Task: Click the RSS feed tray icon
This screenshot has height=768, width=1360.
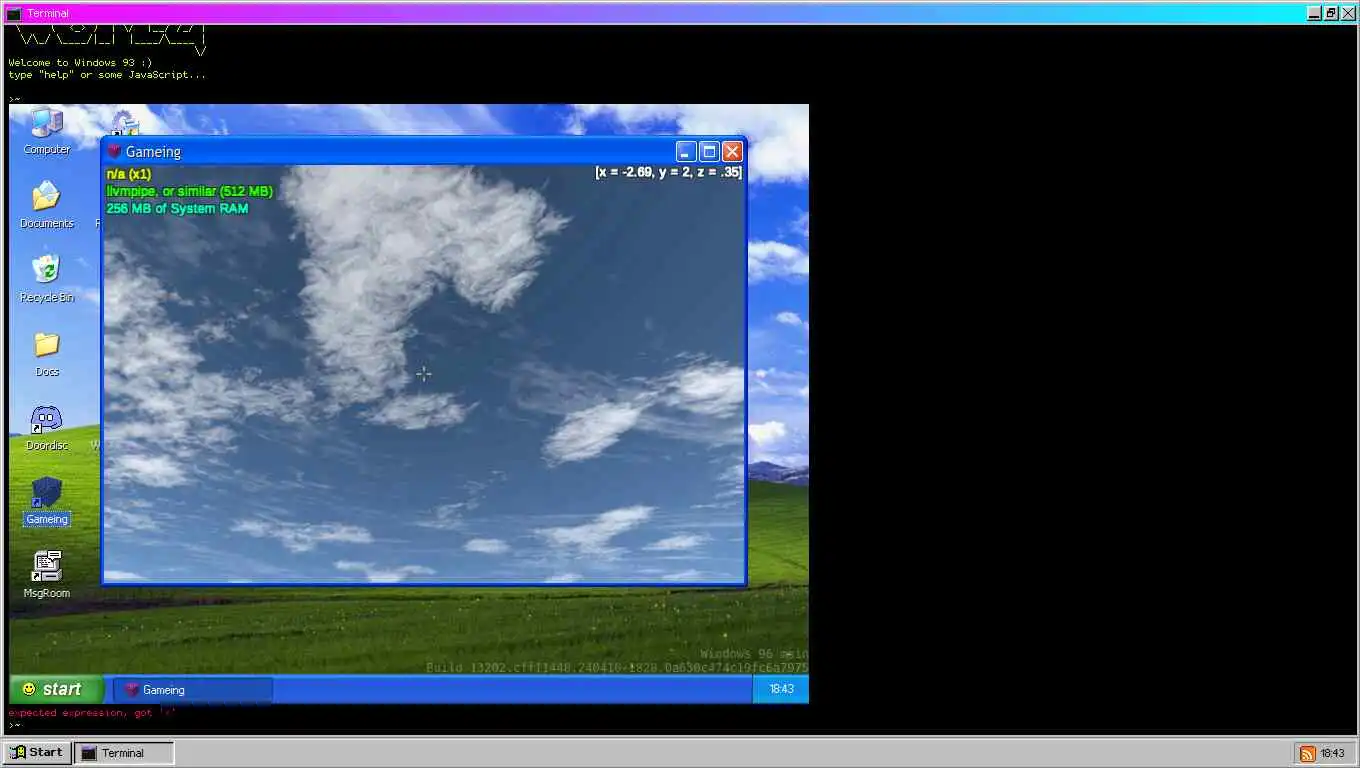Action: 1307,753
